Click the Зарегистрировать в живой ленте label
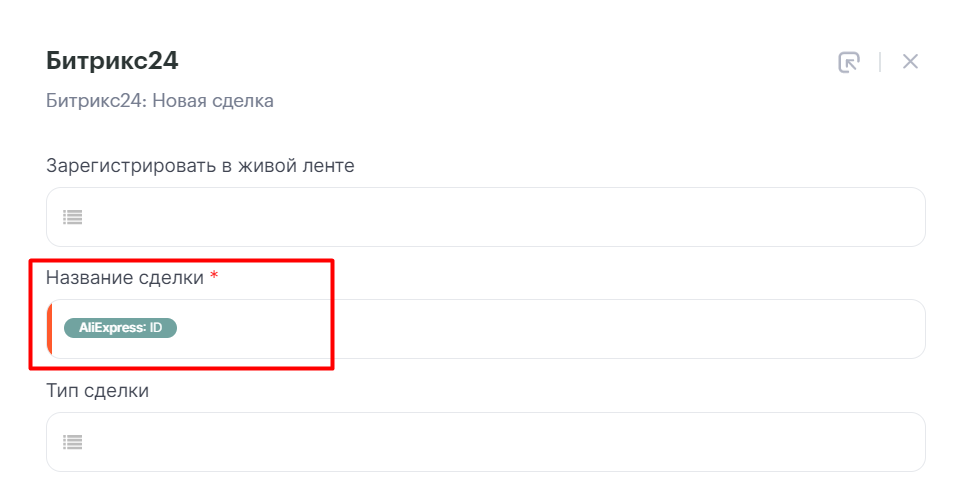This screenshot has height=485, width=975. pos(200,165)
